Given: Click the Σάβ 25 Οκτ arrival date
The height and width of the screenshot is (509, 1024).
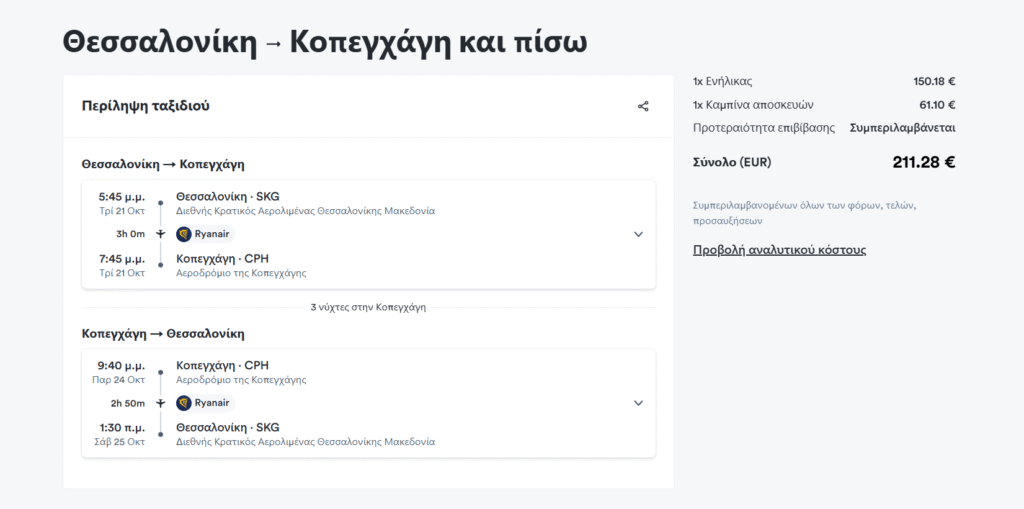Looking at the screenshot, I should point(120,442).
